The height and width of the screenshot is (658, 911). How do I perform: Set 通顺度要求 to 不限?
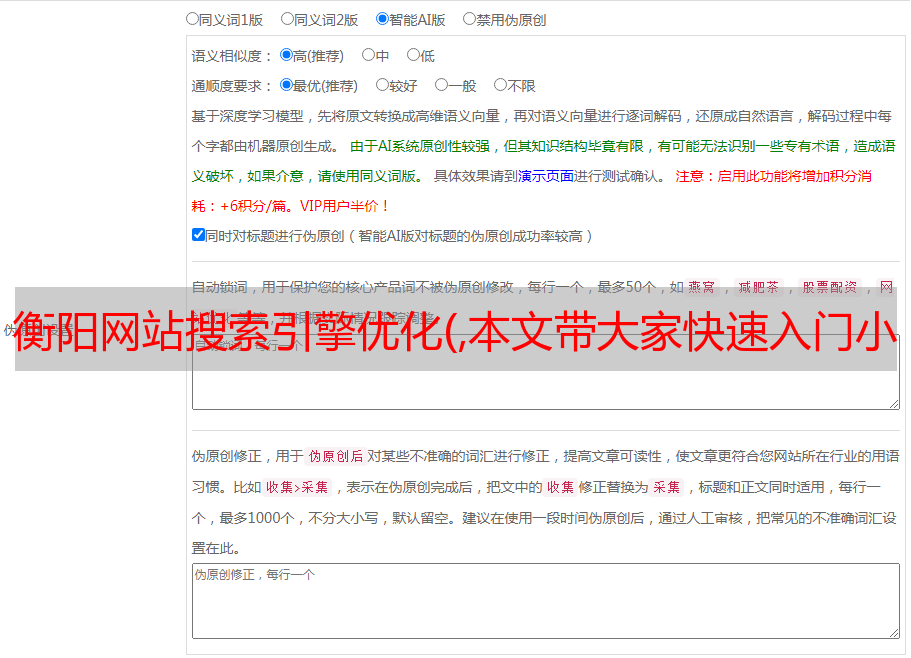point(500,85)
